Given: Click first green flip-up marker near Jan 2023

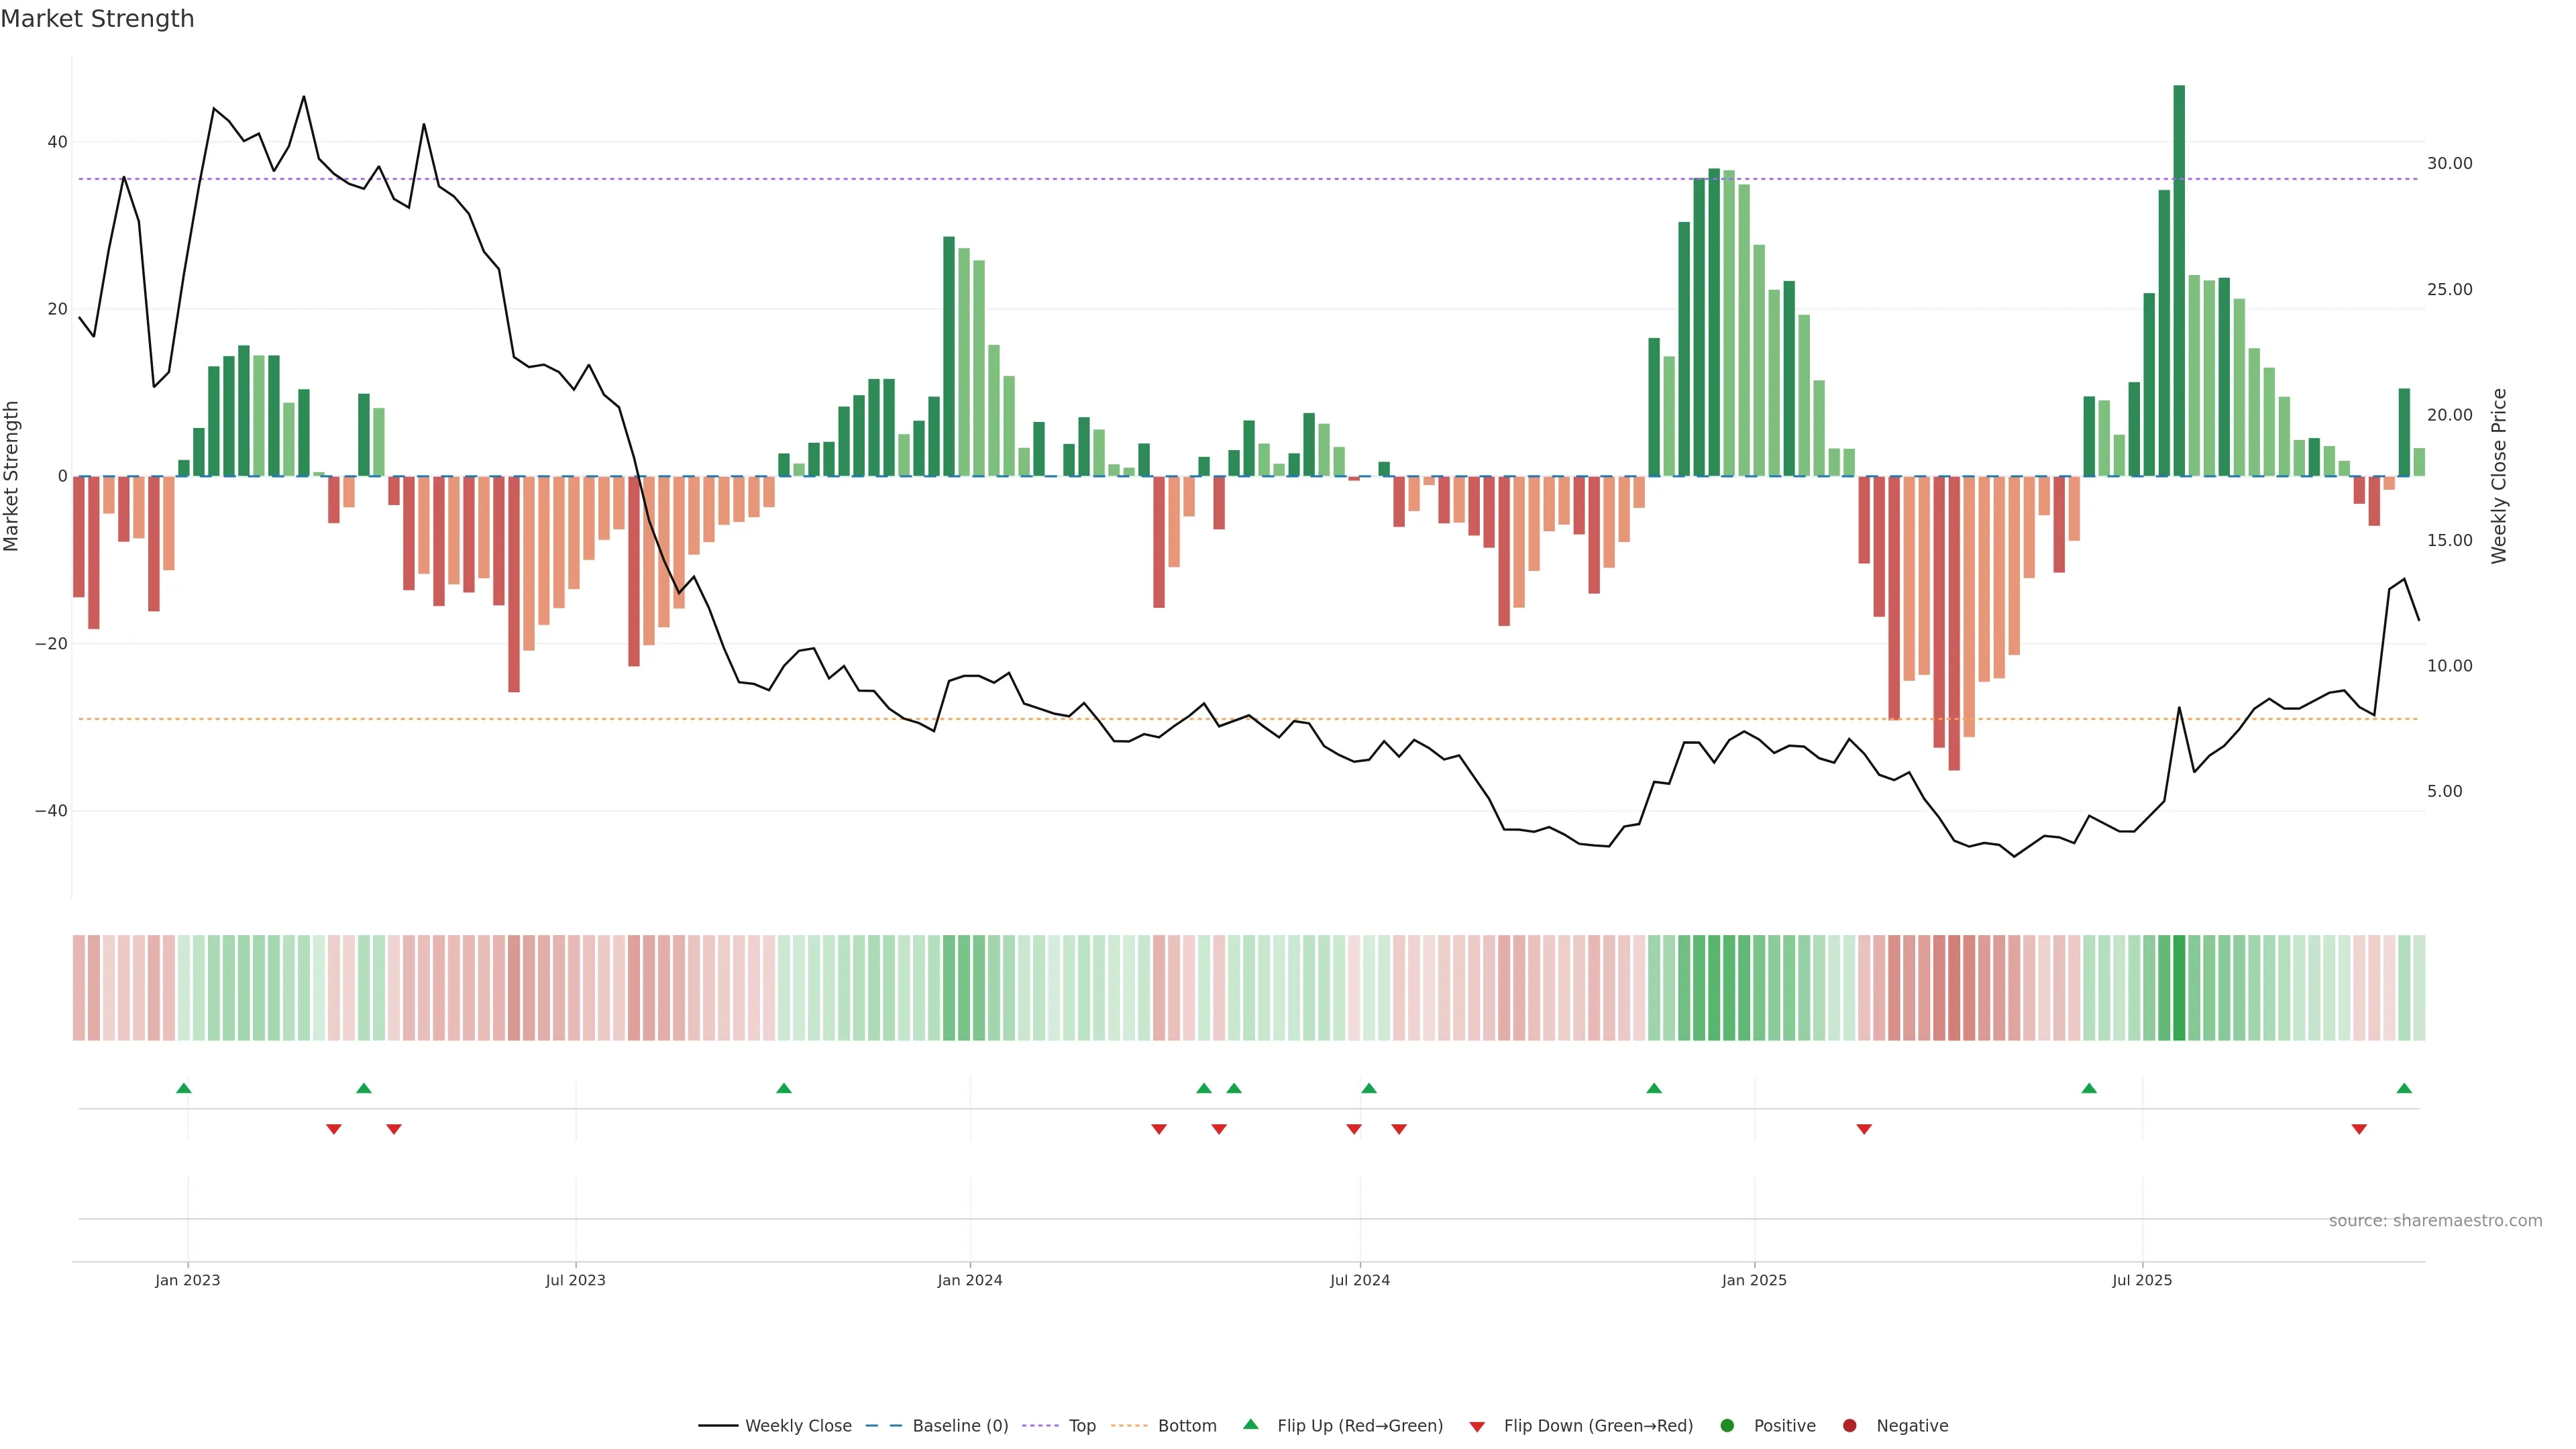Looking at the screenshot, I should click(184, 1088).
